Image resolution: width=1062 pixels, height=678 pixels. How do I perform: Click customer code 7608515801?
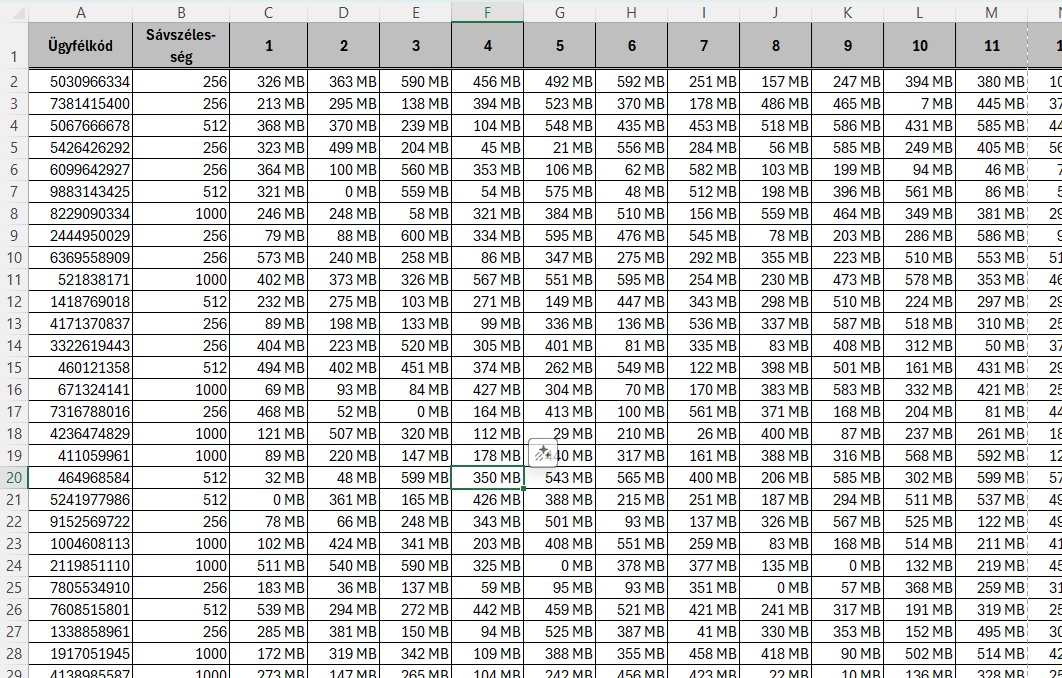(x=80, y=610)
